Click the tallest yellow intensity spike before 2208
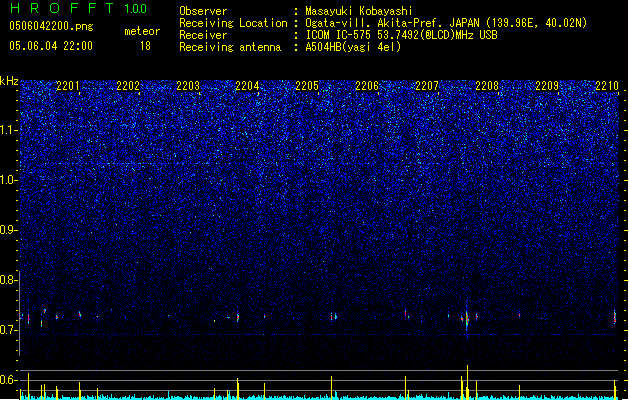 [467, 382]
